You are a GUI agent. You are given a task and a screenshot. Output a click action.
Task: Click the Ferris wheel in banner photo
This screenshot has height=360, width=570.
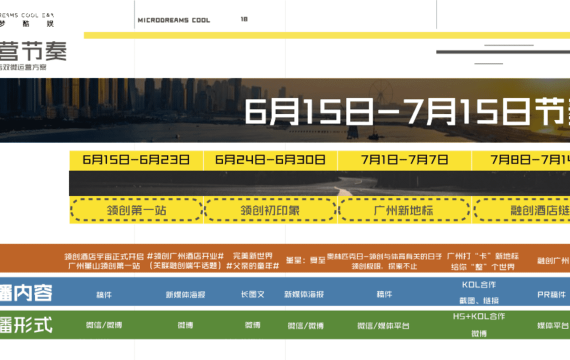click(381, 92)
